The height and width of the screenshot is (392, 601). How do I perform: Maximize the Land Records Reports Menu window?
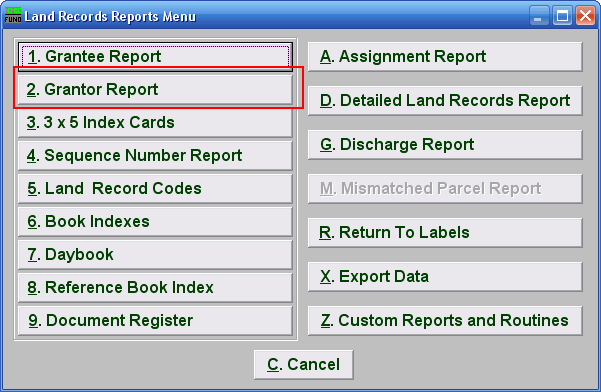pos(562,16)
